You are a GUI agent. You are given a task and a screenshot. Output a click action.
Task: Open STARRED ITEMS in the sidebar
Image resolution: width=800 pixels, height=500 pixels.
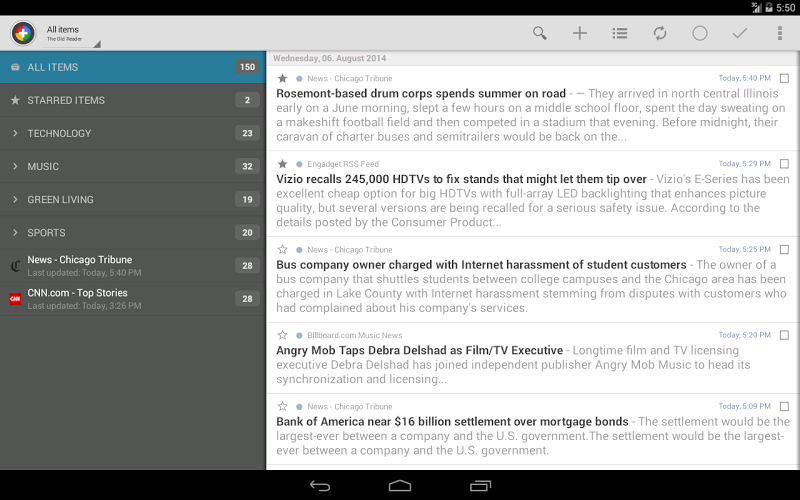tap(133, 100)
